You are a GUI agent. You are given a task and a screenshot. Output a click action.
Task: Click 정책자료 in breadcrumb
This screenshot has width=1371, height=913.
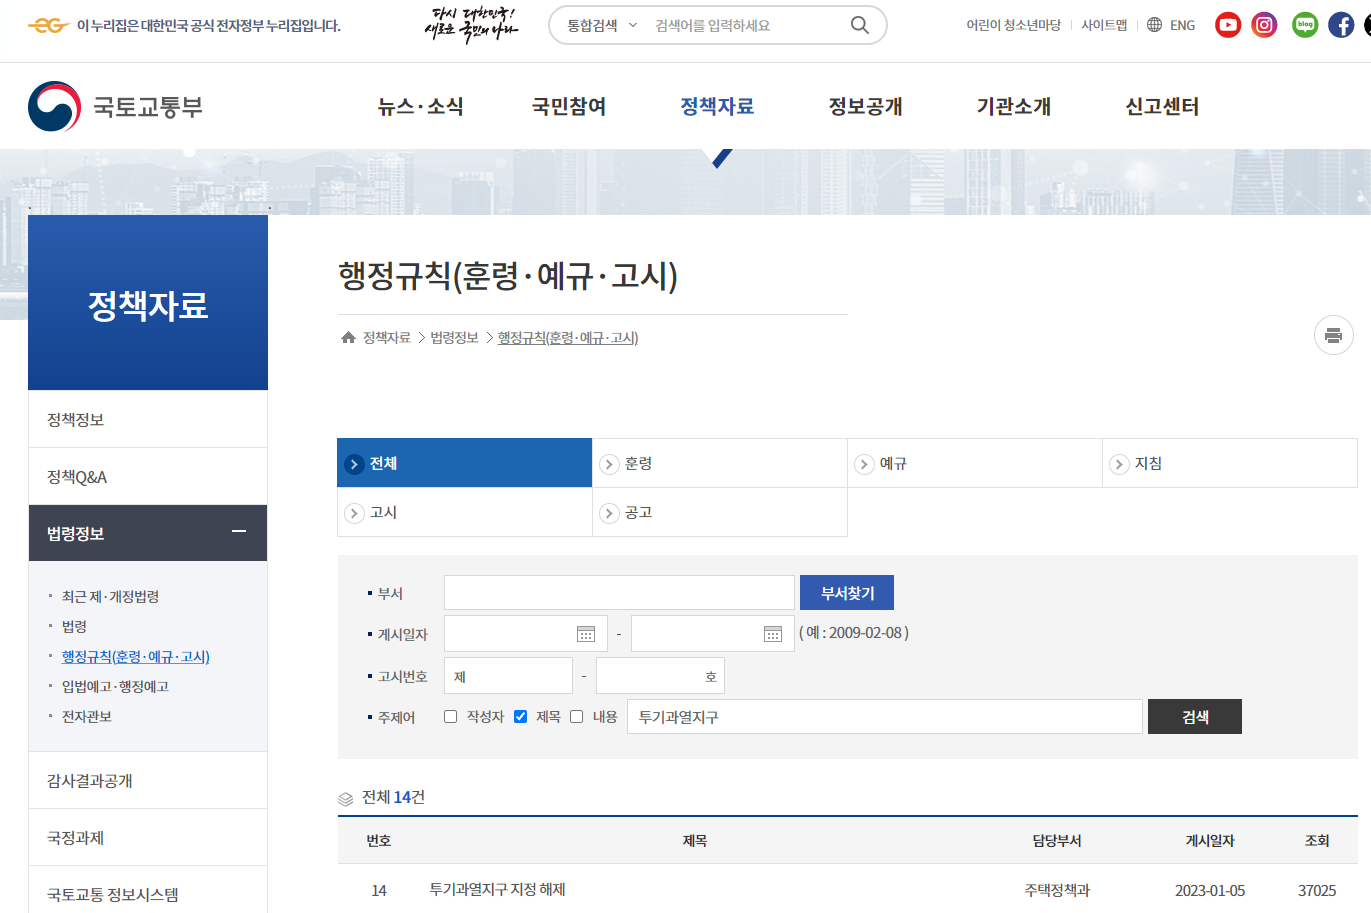pyautogui.click(x=387, y=338)
